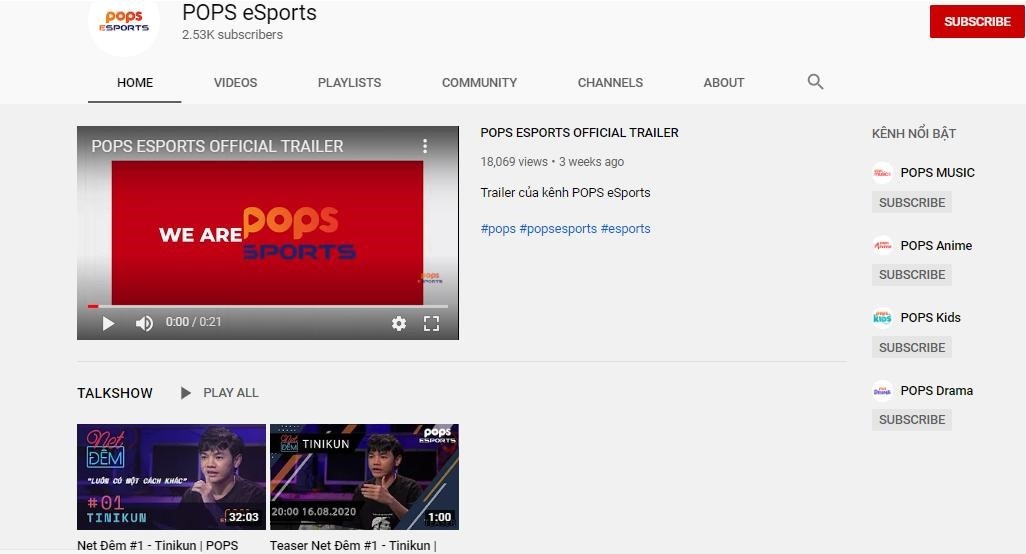Image resolution: width=1026 pixels, height=554 pixels.
Task: Subscribe to POPS MUSIC channel
Action: pyautogui.click(x=911, y=202)
